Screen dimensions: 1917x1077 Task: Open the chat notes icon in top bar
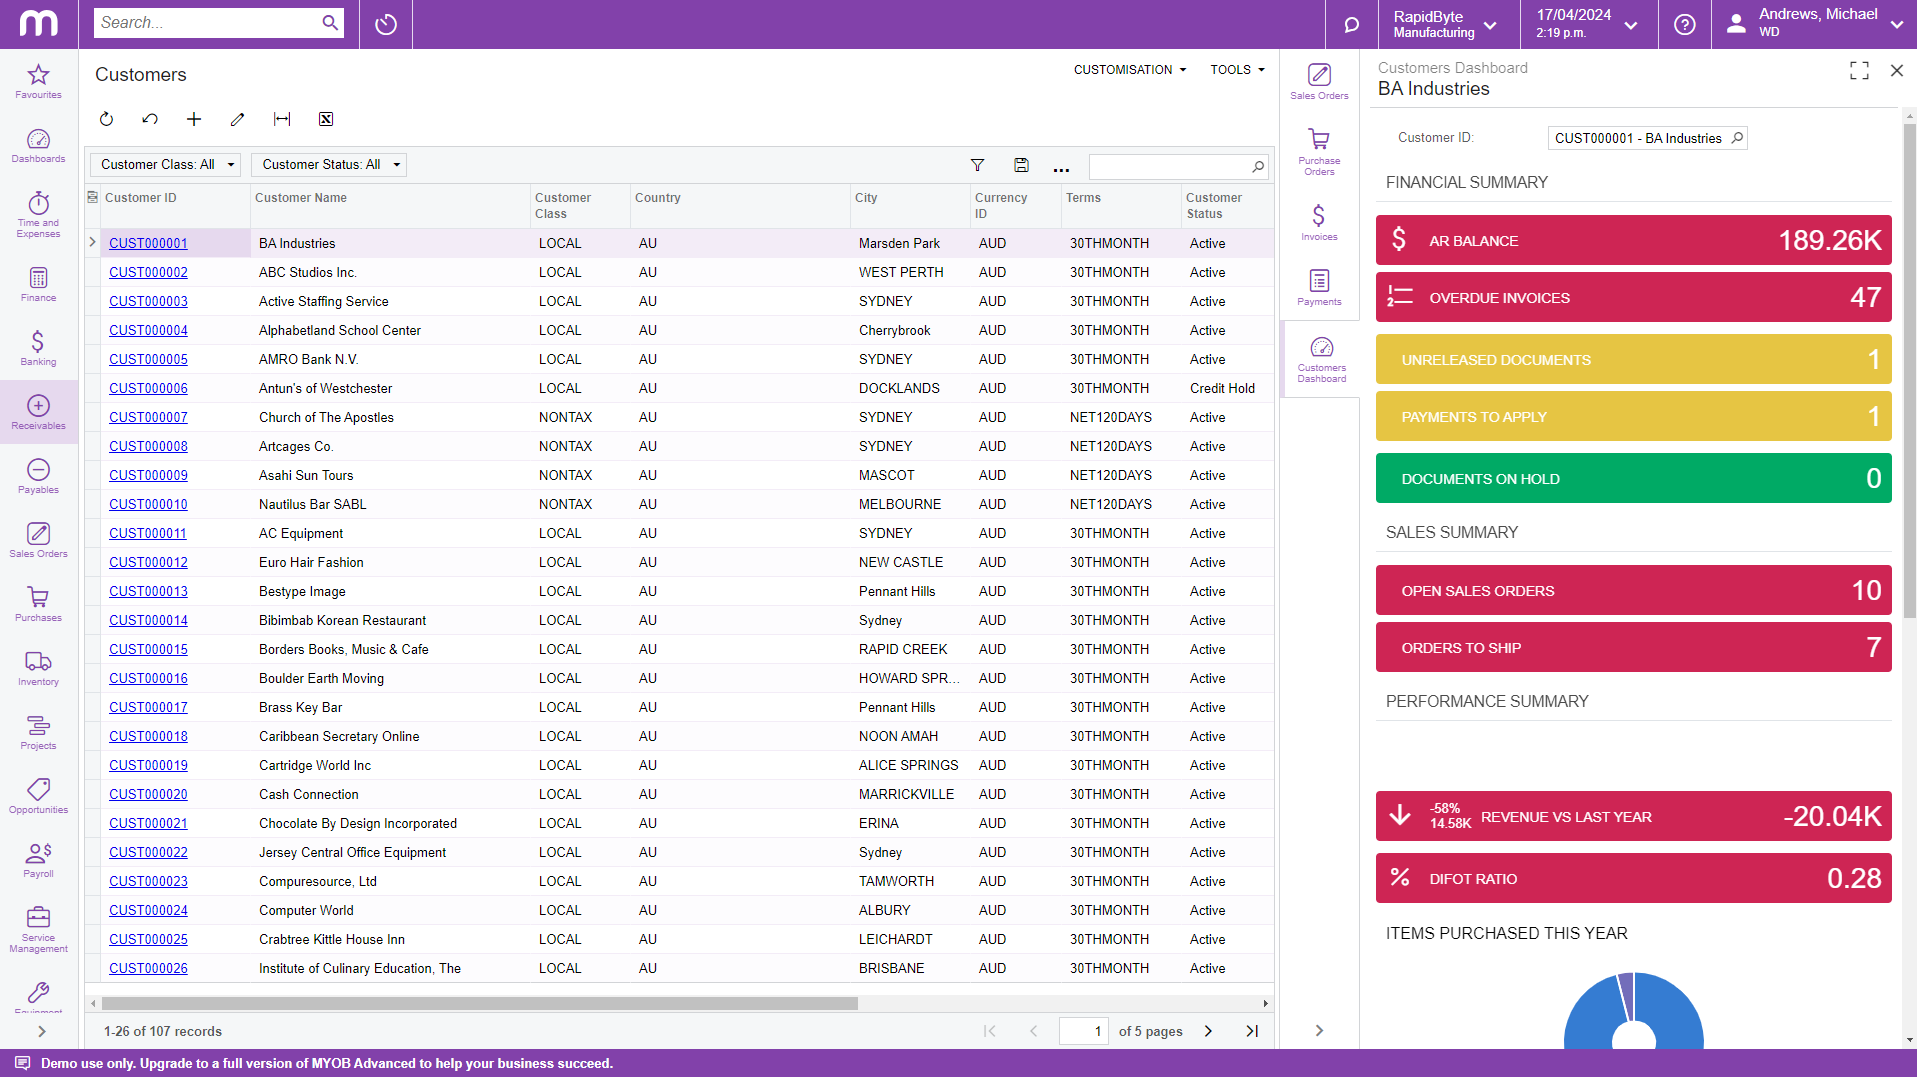point(1351,24)
